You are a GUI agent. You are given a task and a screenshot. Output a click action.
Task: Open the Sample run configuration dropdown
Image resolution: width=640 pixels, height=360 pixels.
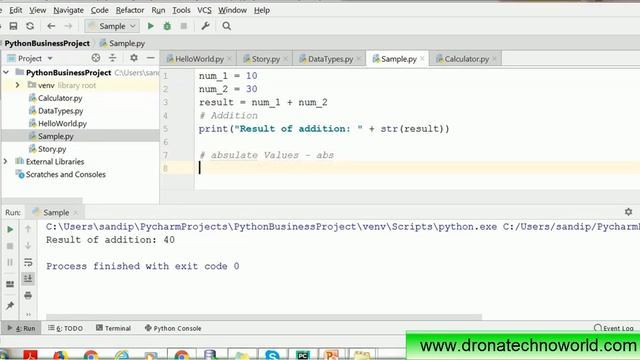click(x=112, y=26)
